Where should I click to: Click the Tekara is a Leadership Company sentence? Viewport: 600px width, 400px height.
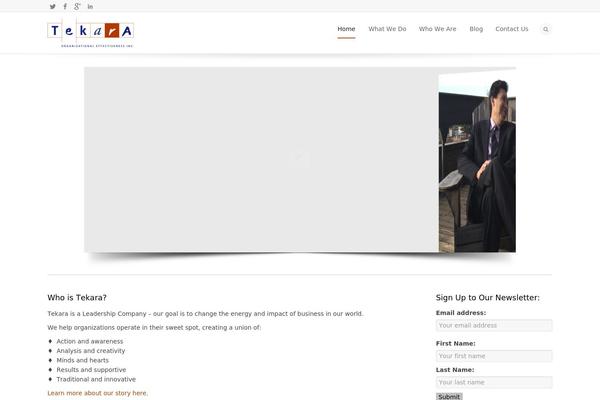coord(205,313)
